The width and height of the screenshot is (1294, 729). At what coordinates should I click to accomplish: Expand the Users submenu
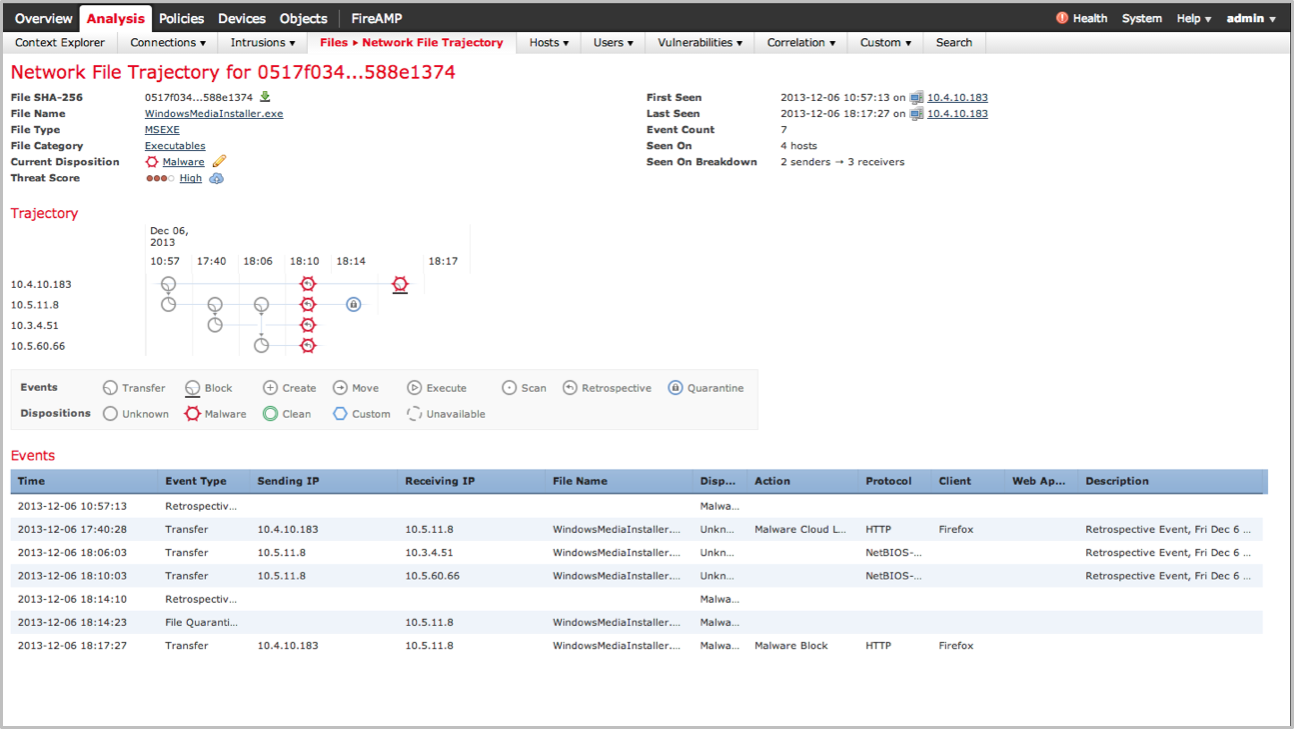[613, 42]
